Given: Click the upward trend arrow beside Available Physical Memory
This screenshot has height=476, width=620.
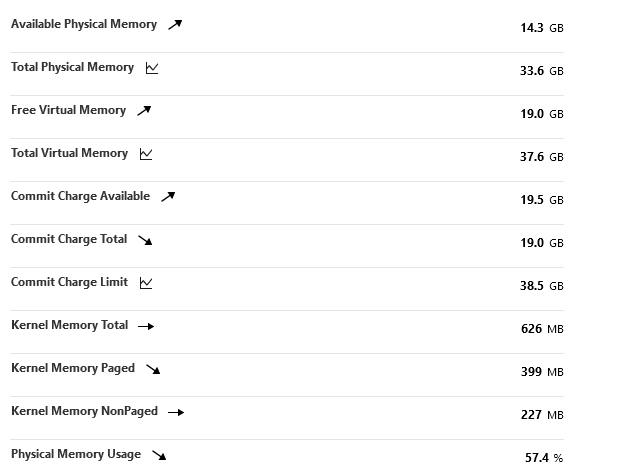Looking at the screenshot, I should tap(175, 25).
